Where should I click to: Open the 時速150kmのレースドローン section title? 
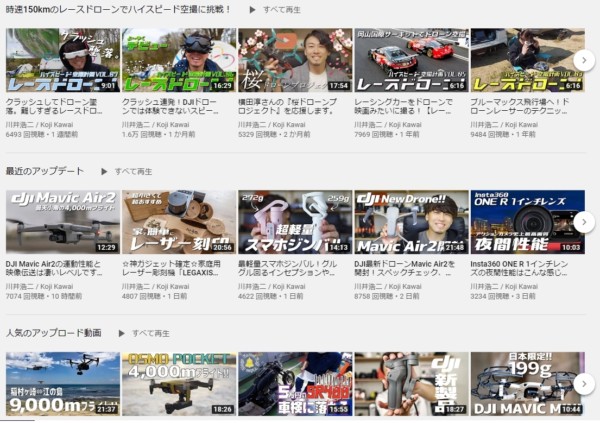point(118,9)
